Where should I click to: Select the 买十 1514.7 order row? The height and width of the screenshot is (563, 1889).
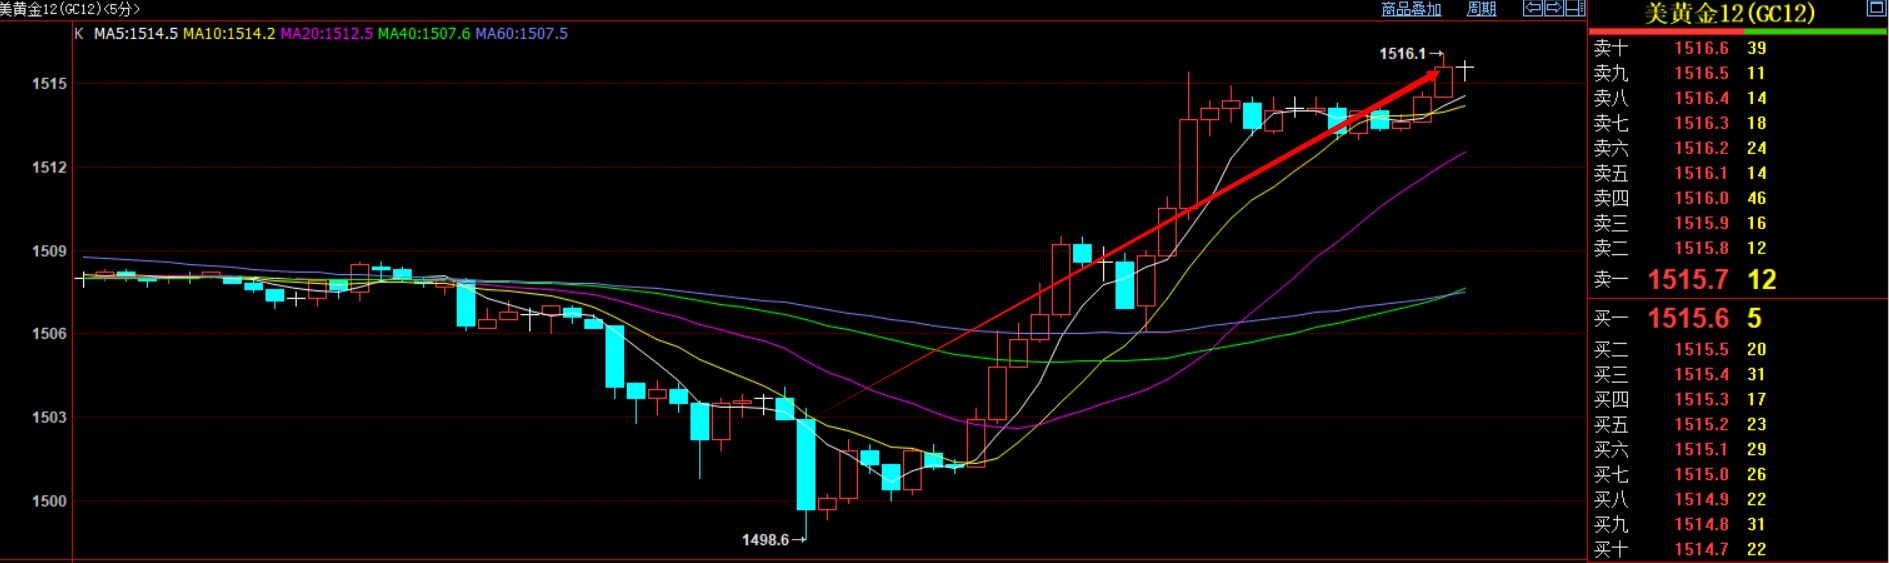pyautogui.click(x=1738, y=550)
